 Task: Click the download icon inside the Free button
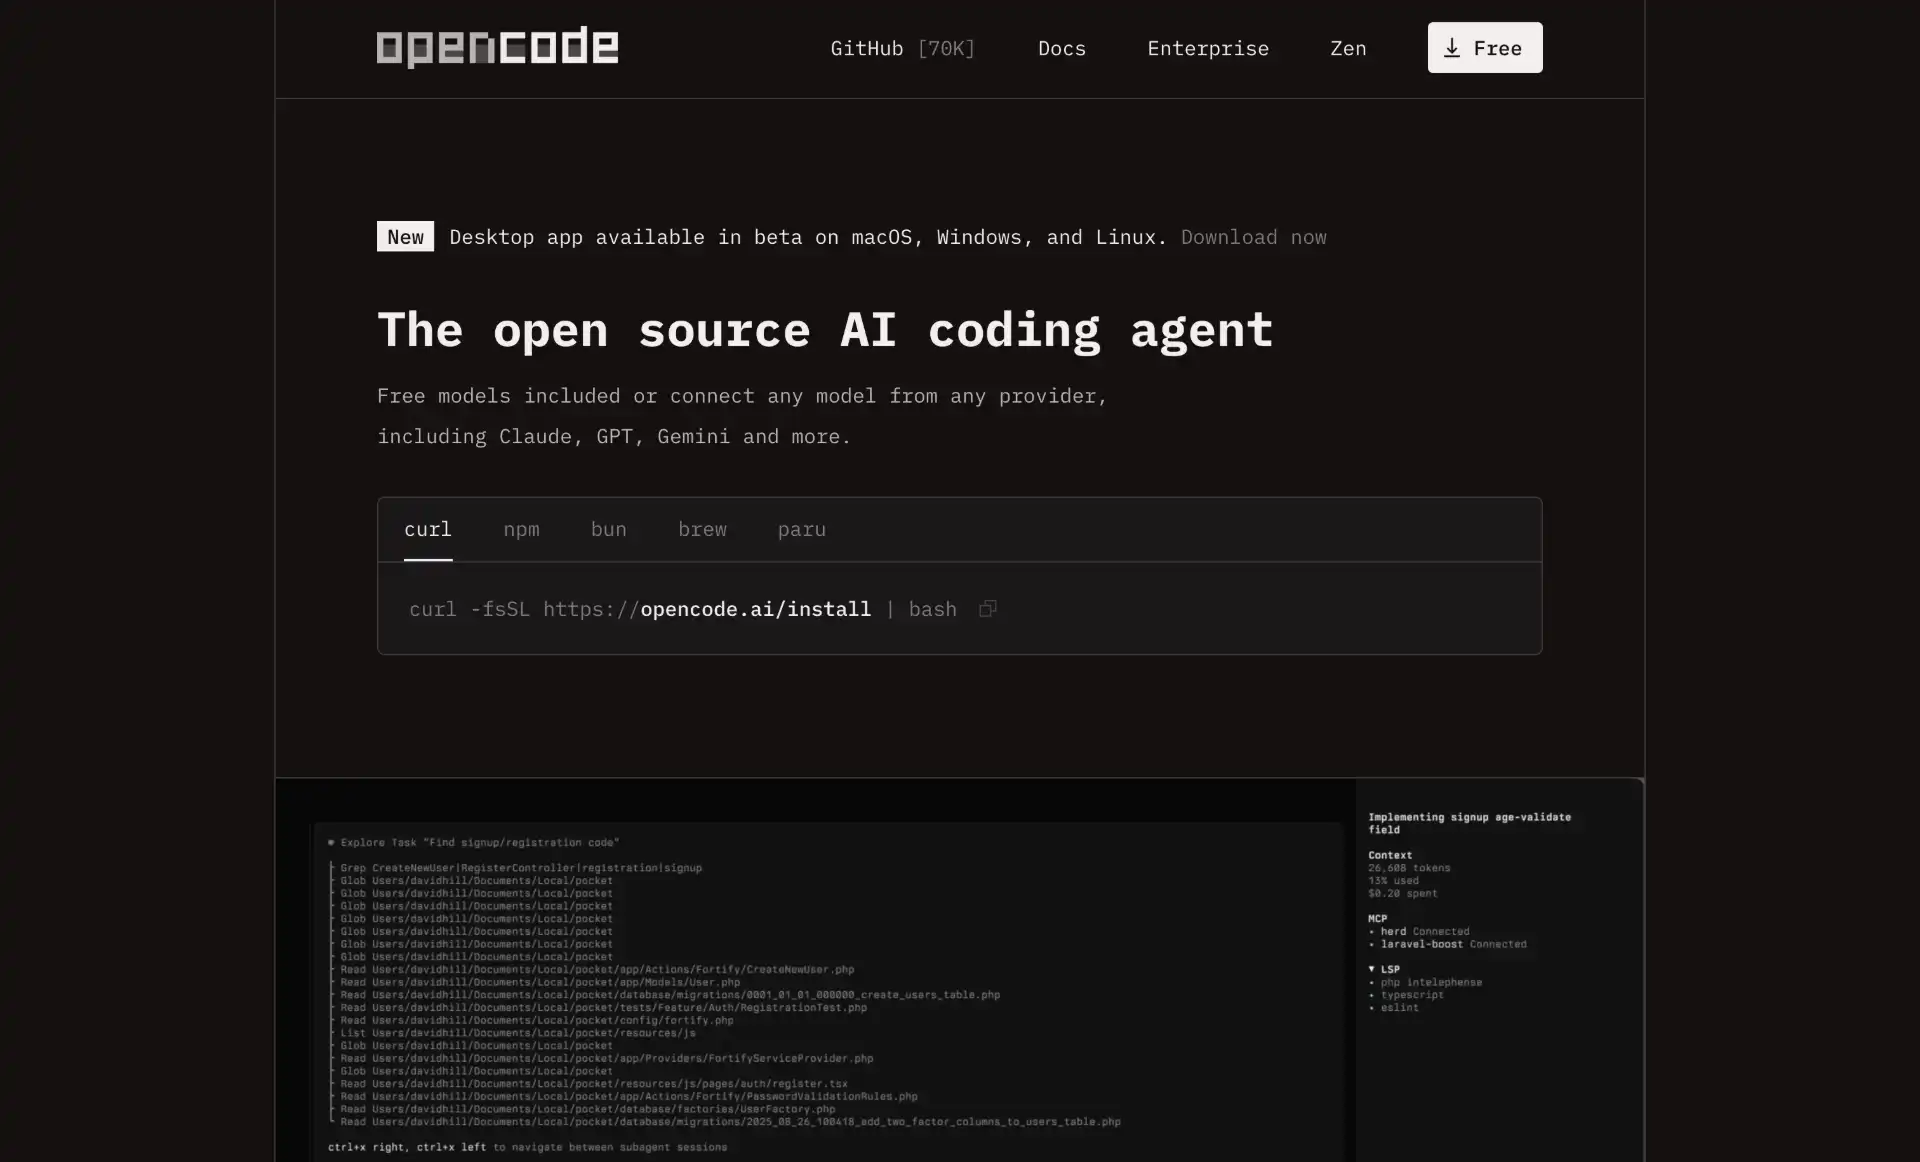point(1452,47)
